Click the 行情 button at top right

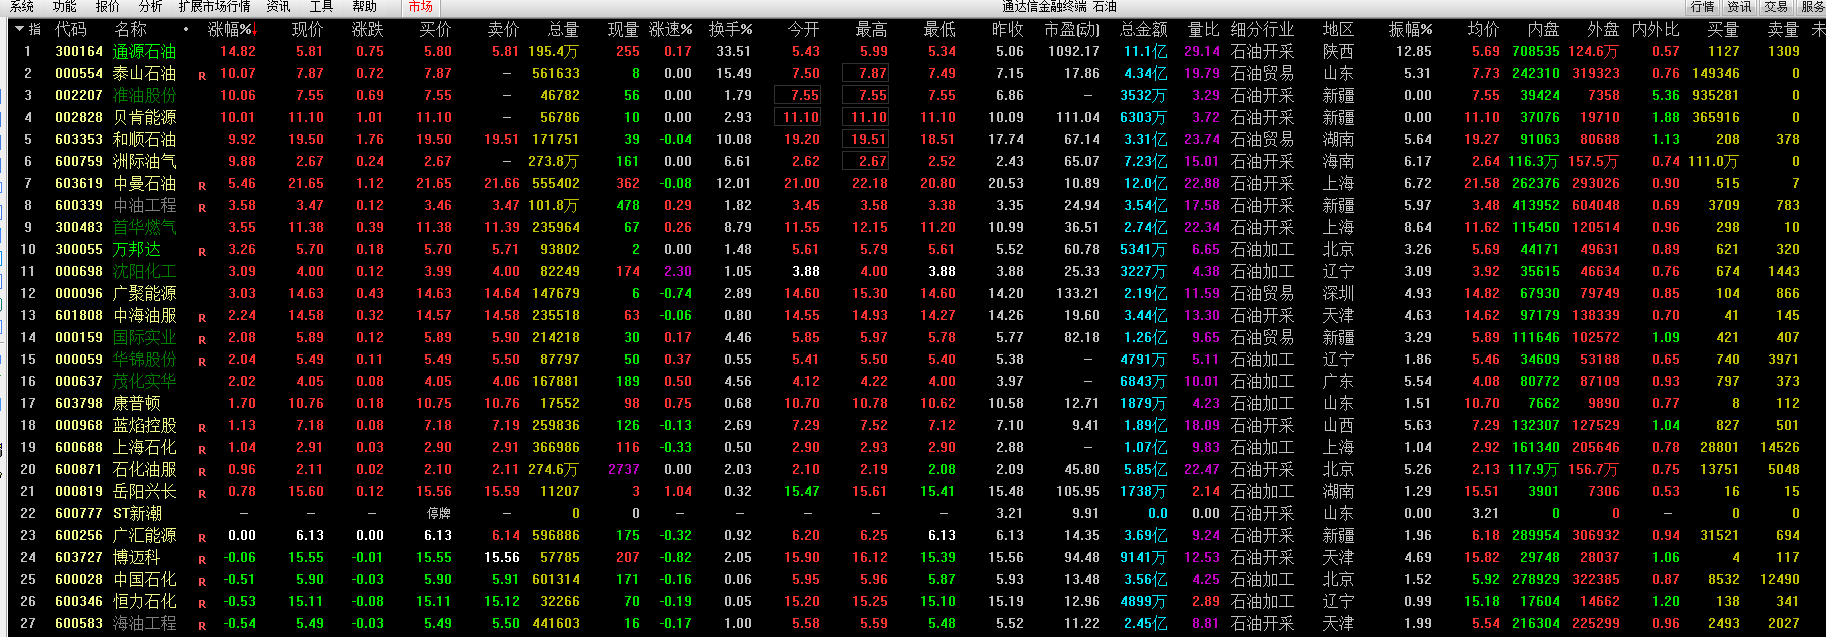pyautogui.click(x=1702, y=7)
